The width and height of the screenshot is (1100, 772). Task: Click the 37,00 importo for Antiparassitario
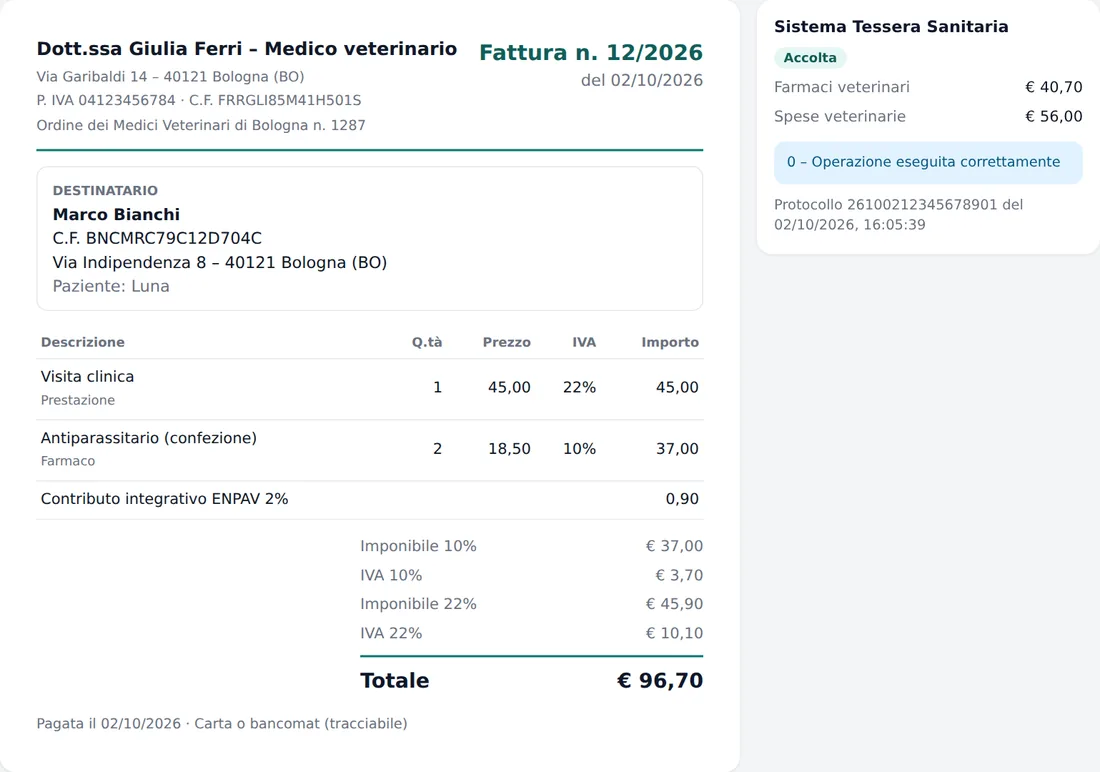point(677,448)
